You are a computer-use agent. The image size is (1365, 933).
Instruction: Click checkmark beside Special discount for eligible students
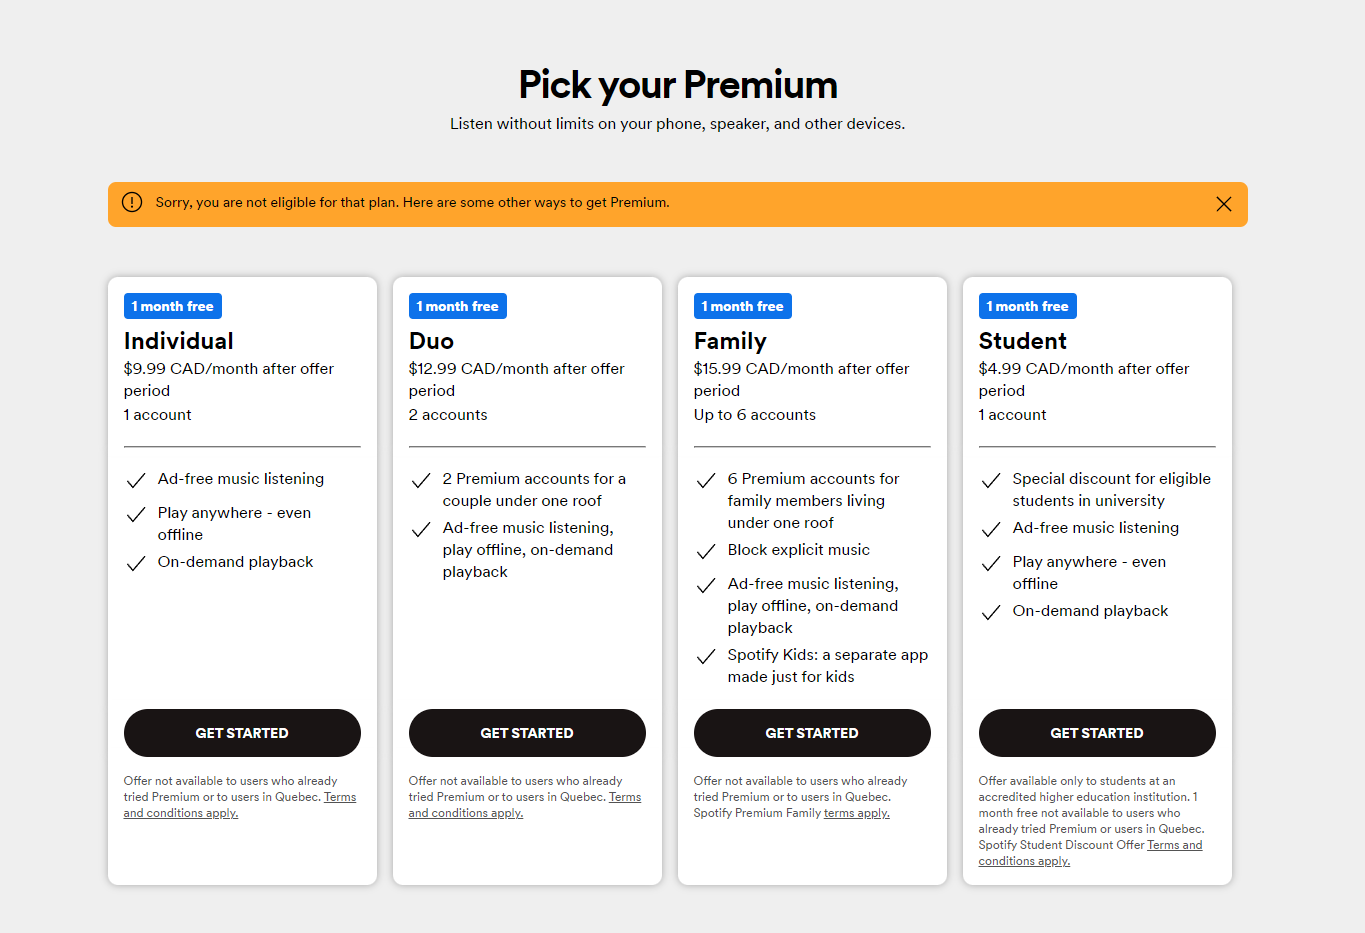pyautogui.click(x=991, y=481)
